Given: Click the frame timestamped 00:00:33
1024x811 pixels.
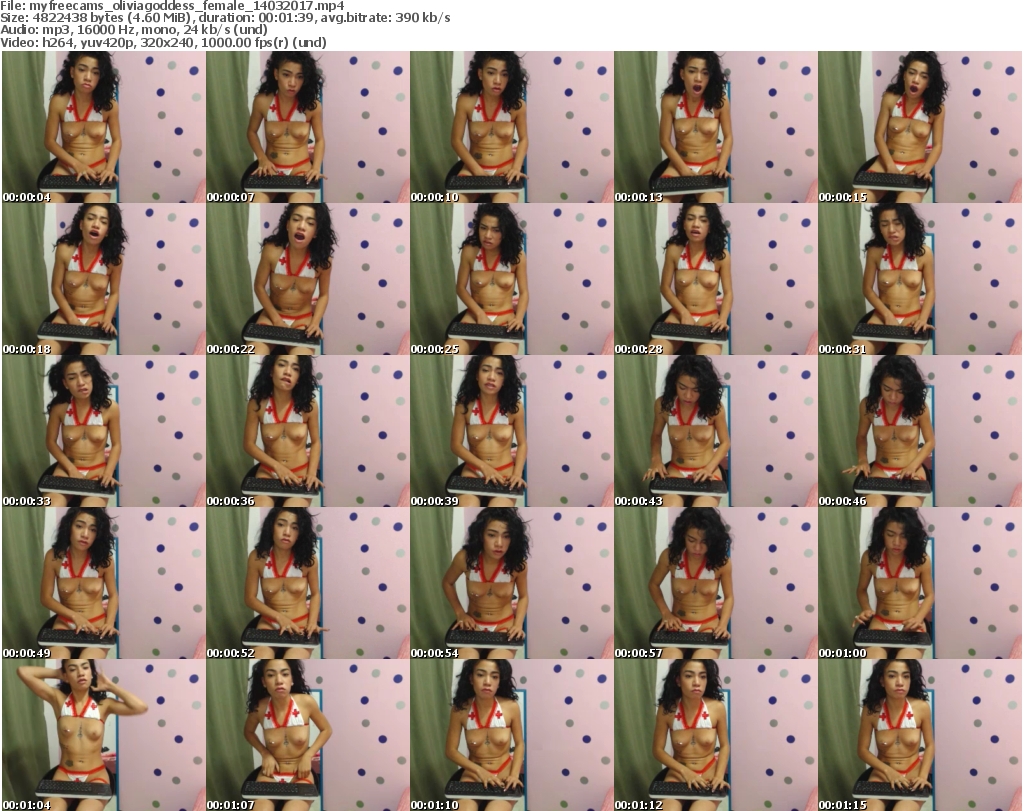Looking at the screenshot, I should click(104, 431).
